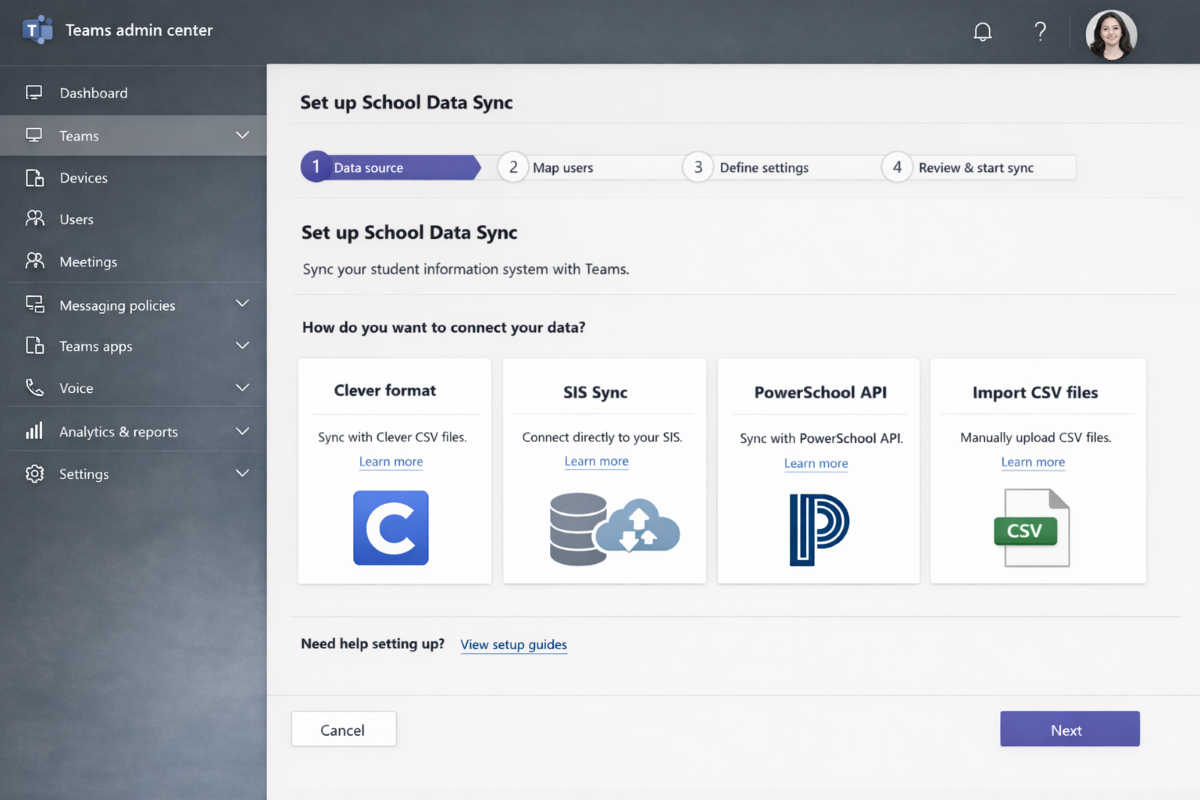Open the Meetings nav item
1200x800 pixels.
point(133,261)
